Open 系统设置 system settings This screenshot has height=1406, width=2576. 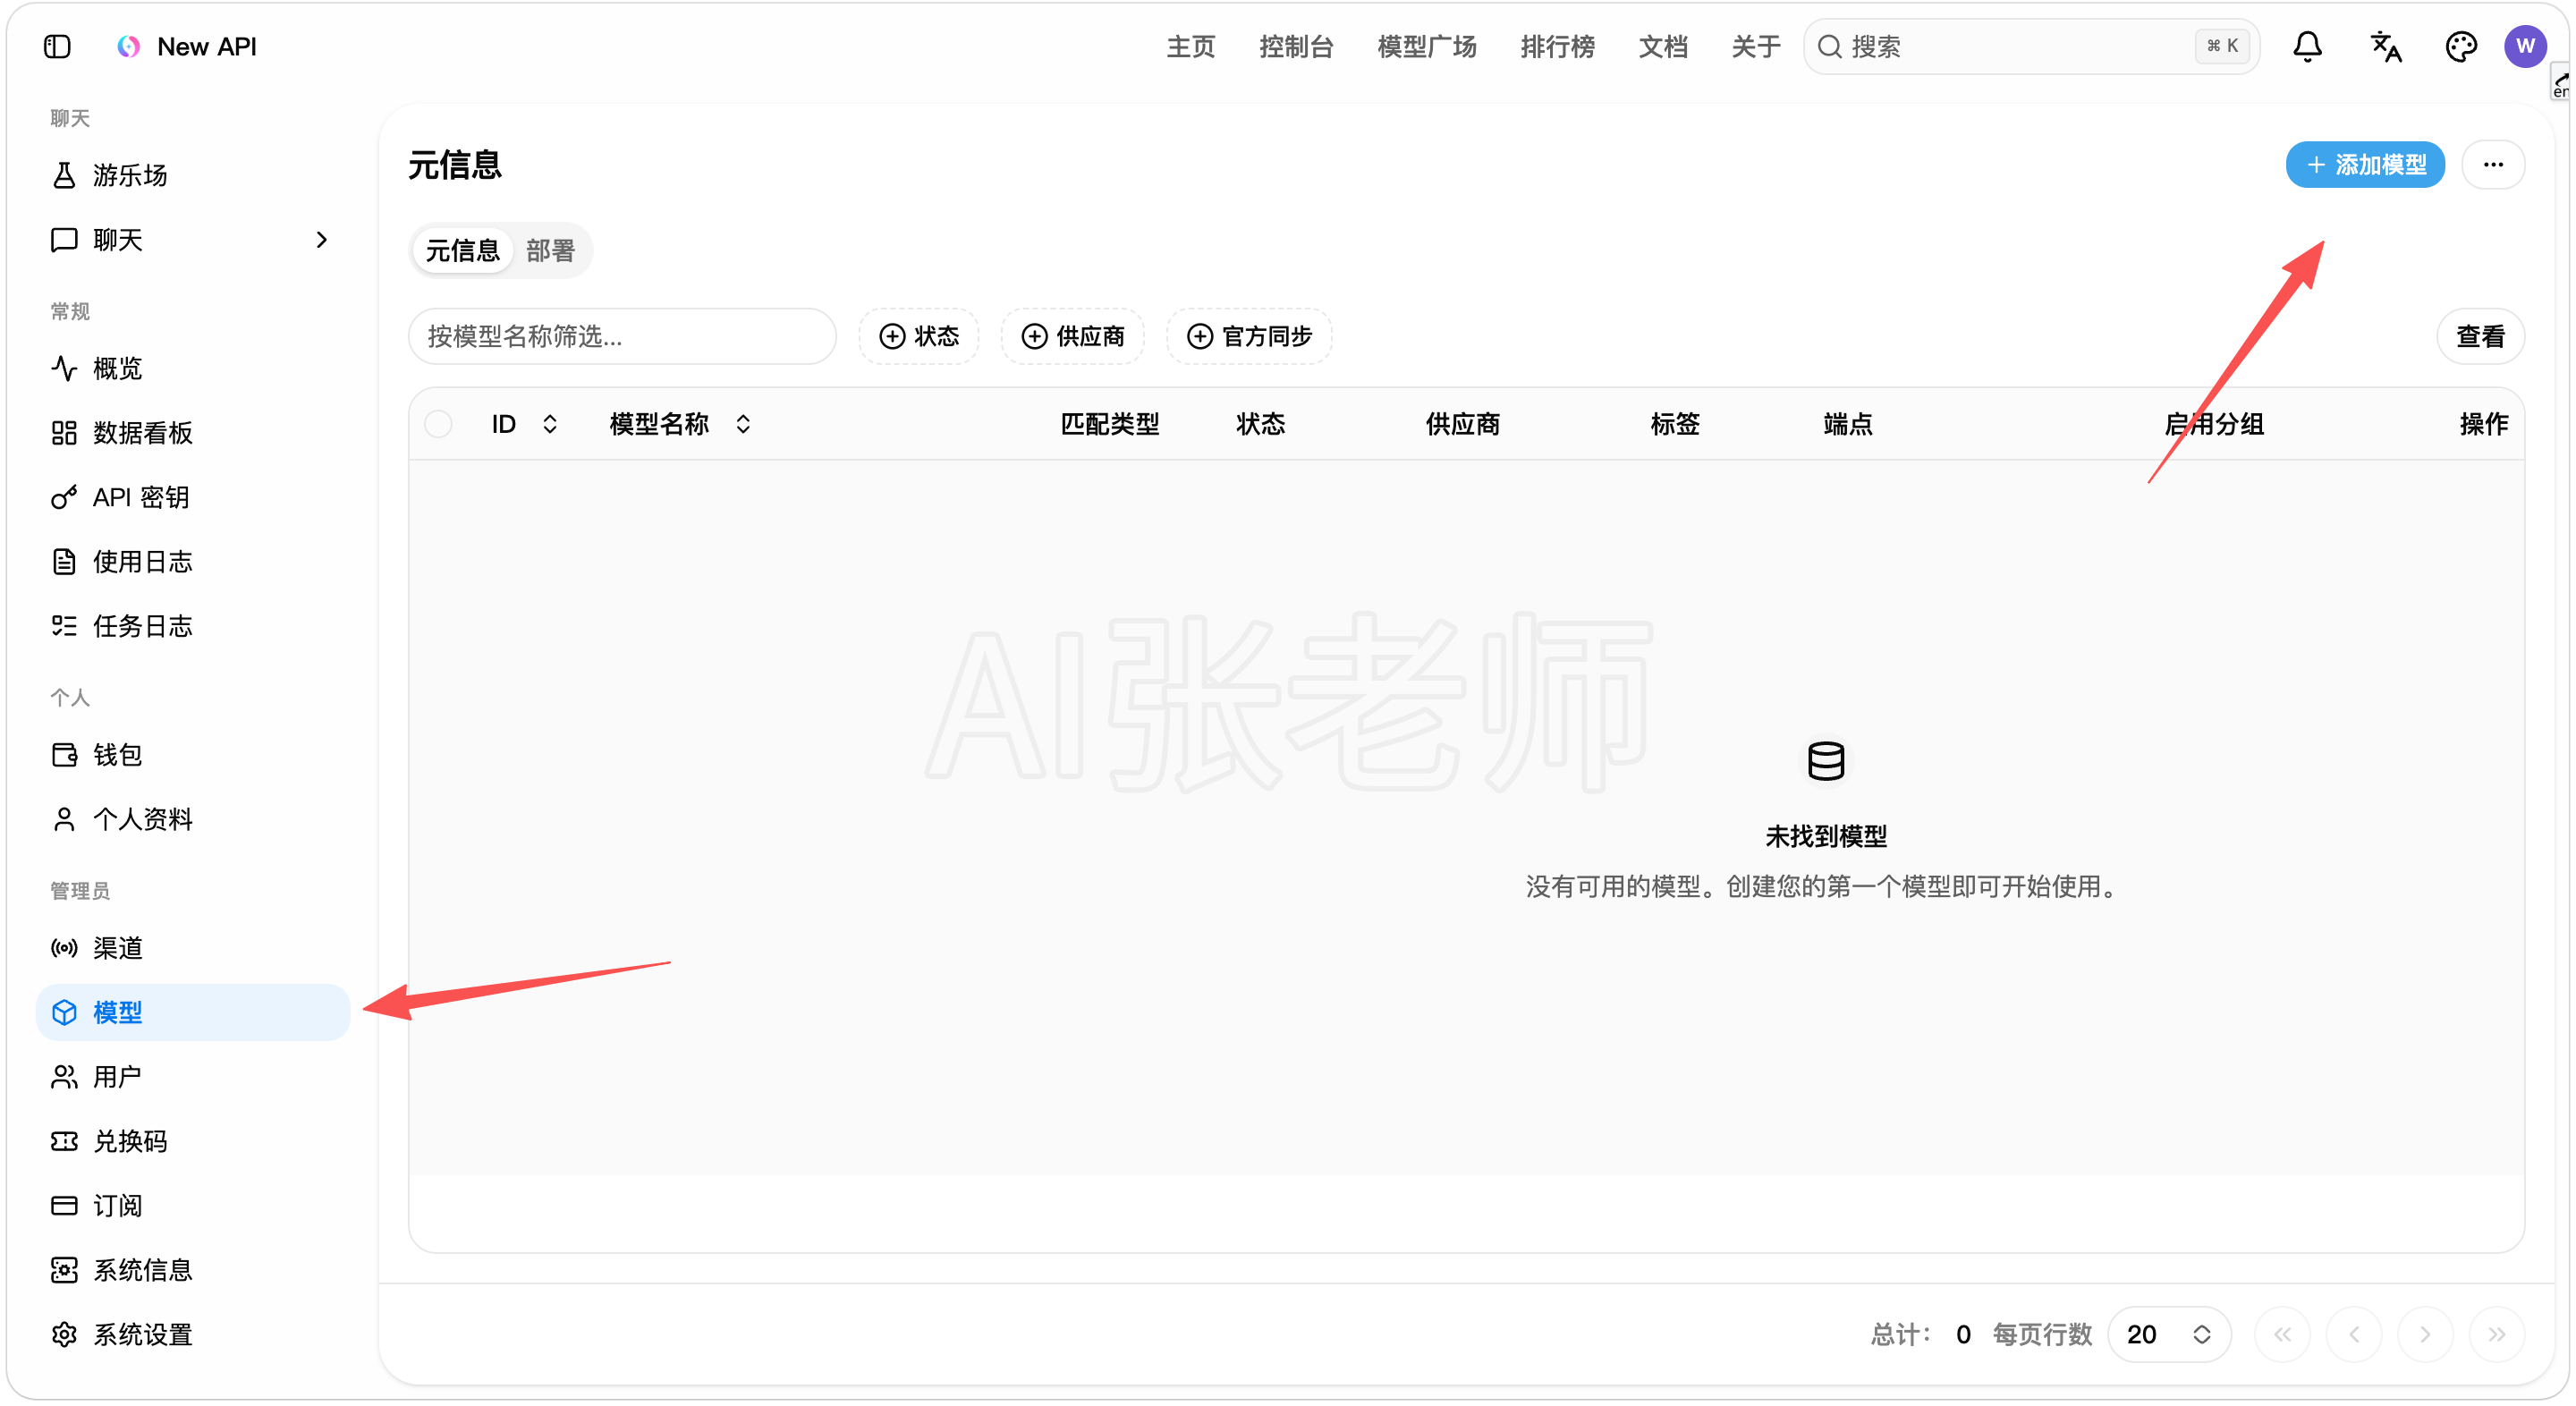coord(192,1335)
